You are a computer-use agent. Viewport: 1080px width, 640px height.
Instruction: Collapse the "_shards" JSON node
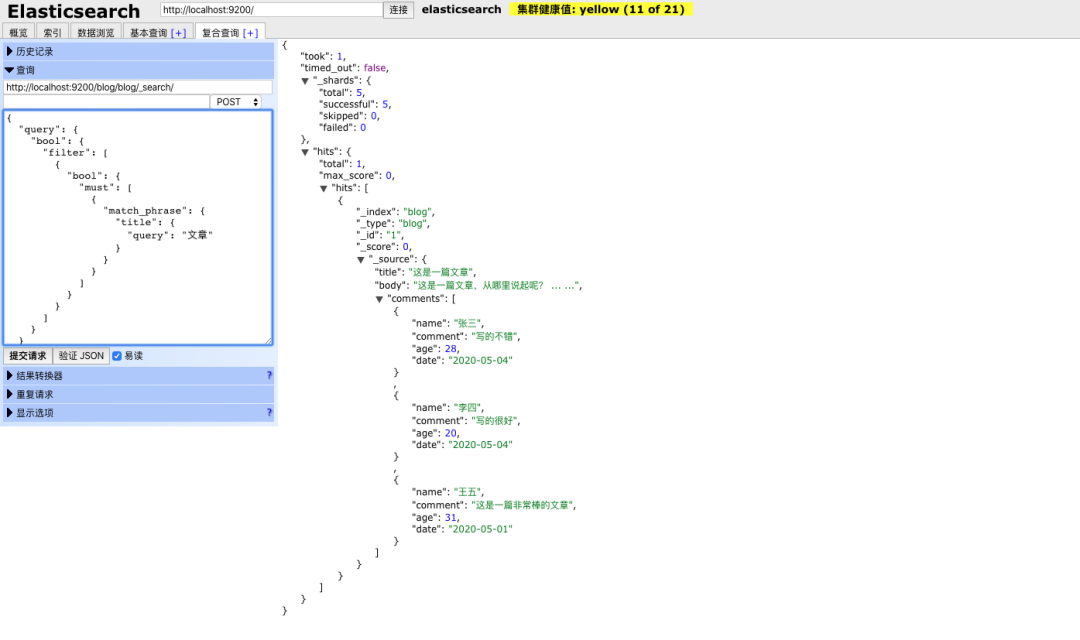[x=305, y=81]
